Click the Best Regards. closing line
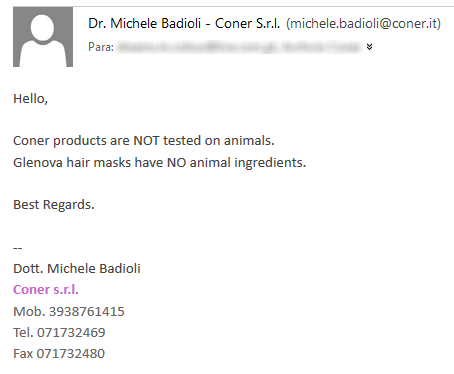The width and height of the screenshot is (454, 374). 54,205
